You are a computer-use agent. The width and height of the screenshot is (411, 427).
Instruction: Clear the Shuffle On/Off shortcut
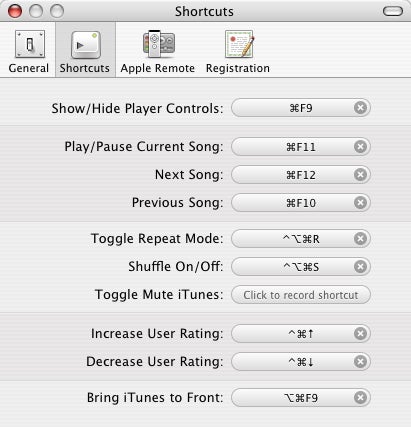pyautogui.click(x=360, y=267)
